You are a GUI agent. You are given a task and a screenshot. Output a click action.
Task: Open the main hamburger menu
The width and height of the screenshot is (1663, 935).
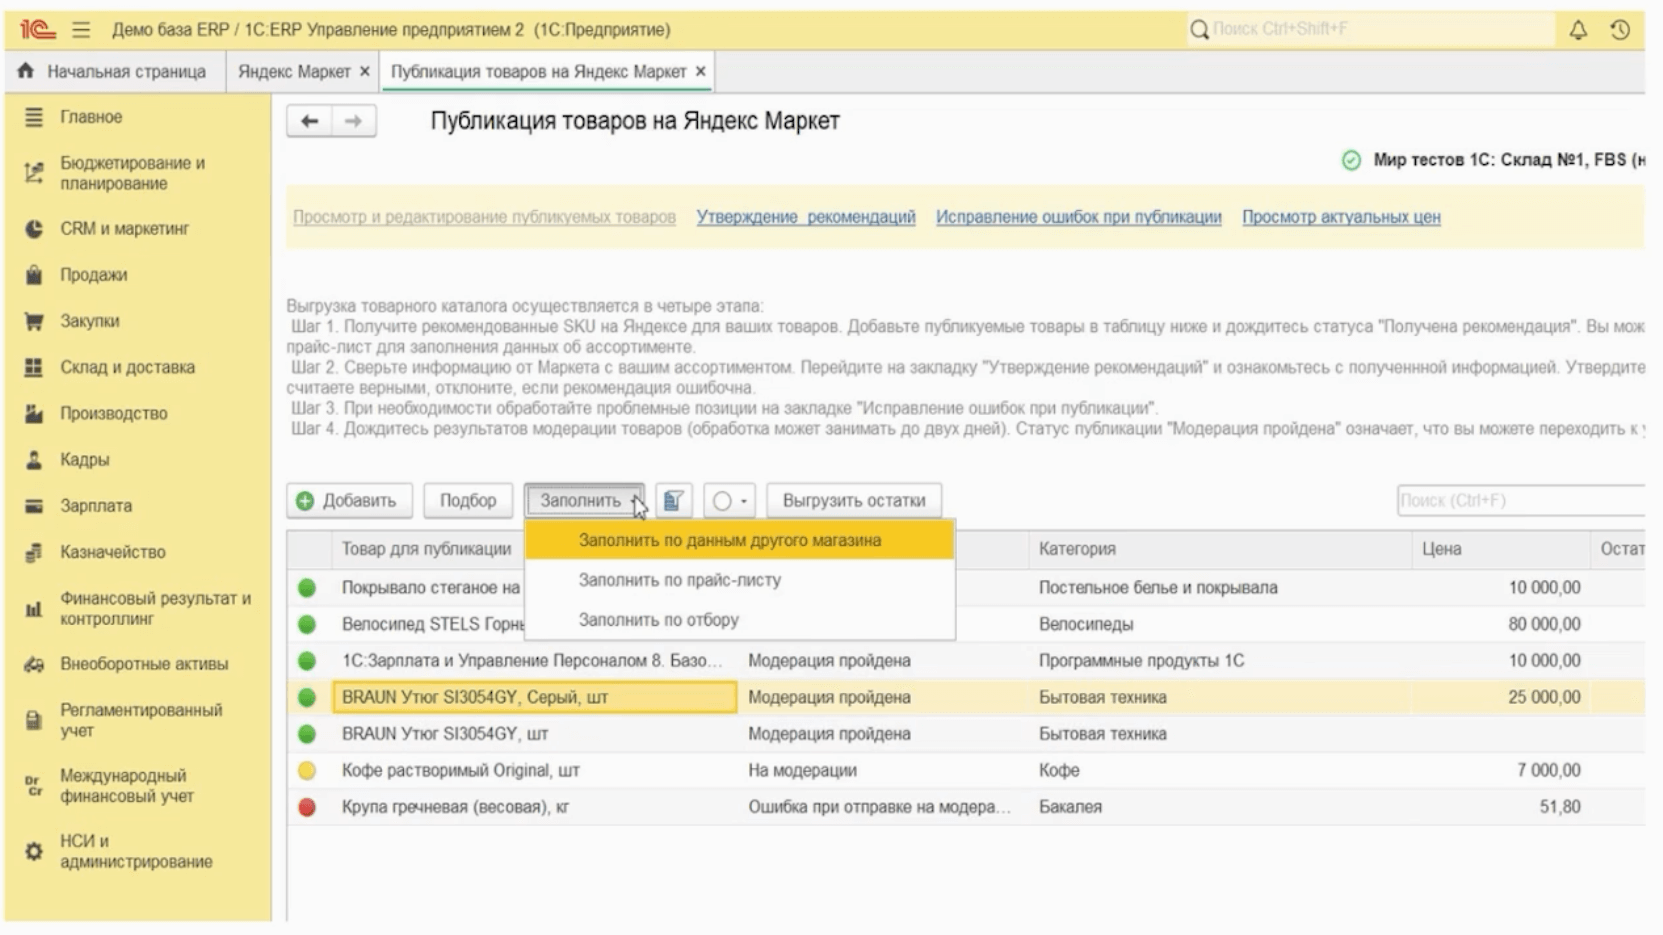click(81, 30)
